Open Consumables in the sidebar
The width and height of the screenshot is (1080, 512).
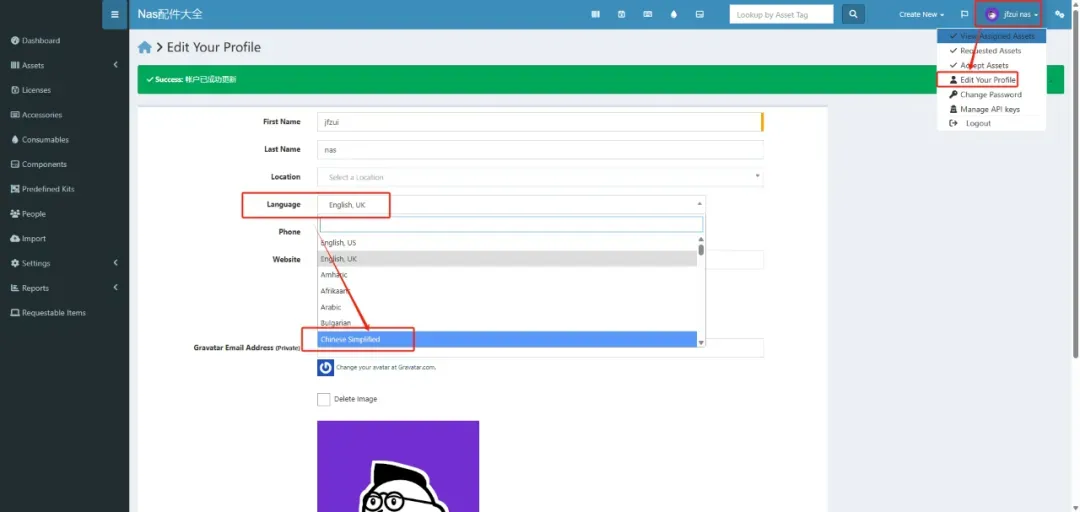pyautogui.click(x=40, y=140)
